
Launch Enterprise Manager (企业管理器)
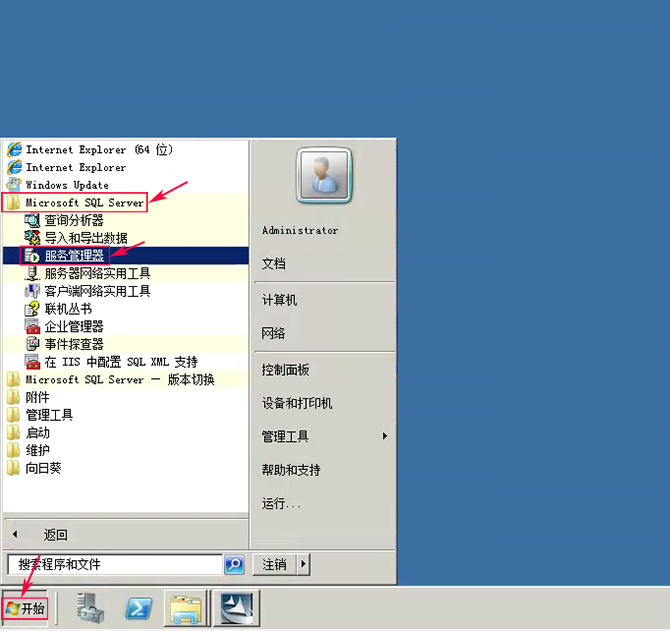click(73, 326)
